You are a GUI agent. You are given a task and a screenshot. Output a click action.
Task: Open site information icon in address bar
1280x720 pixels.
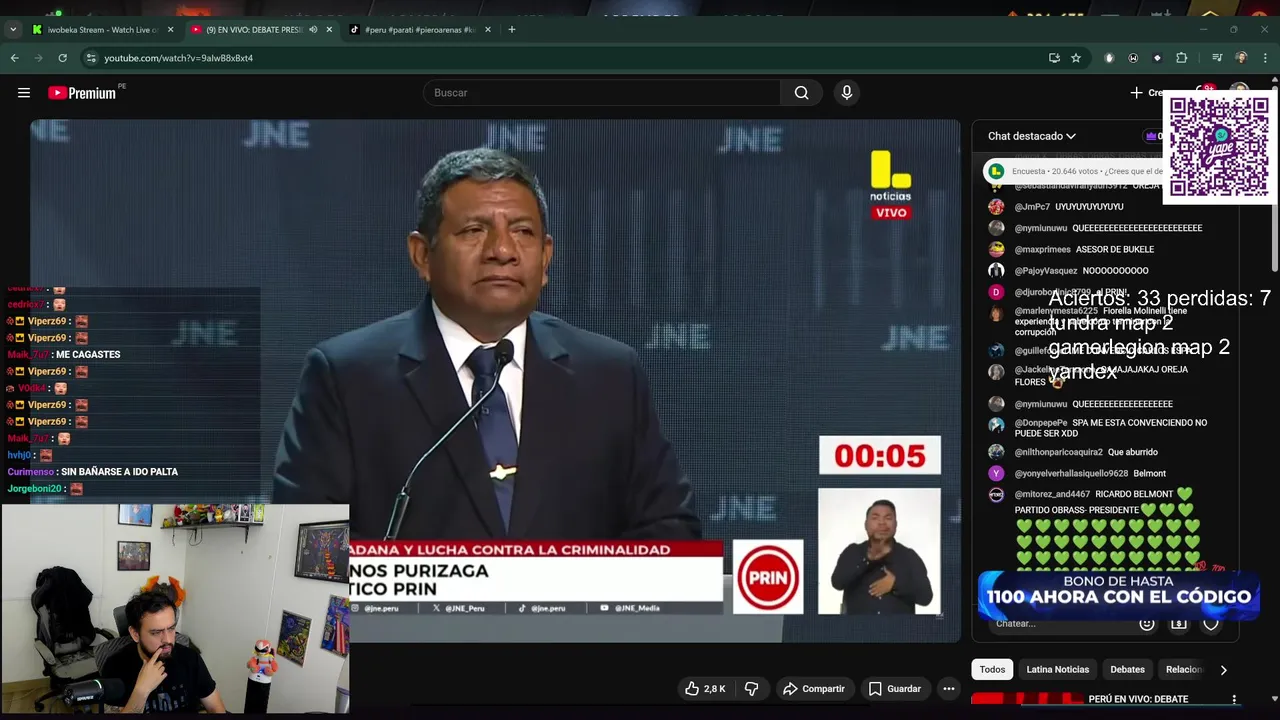tap(91, 58)
